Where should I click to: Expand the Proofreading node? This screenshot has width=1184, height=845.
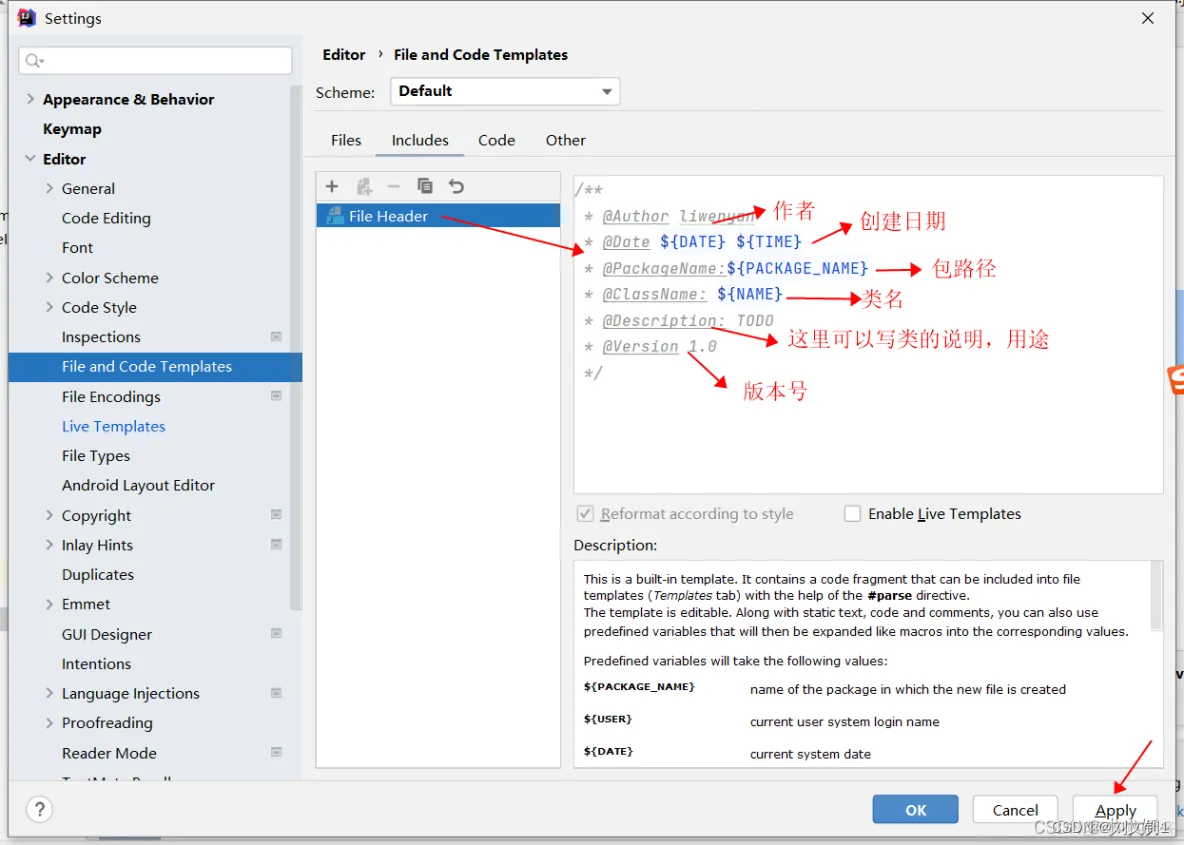click(x=49, y=723)
